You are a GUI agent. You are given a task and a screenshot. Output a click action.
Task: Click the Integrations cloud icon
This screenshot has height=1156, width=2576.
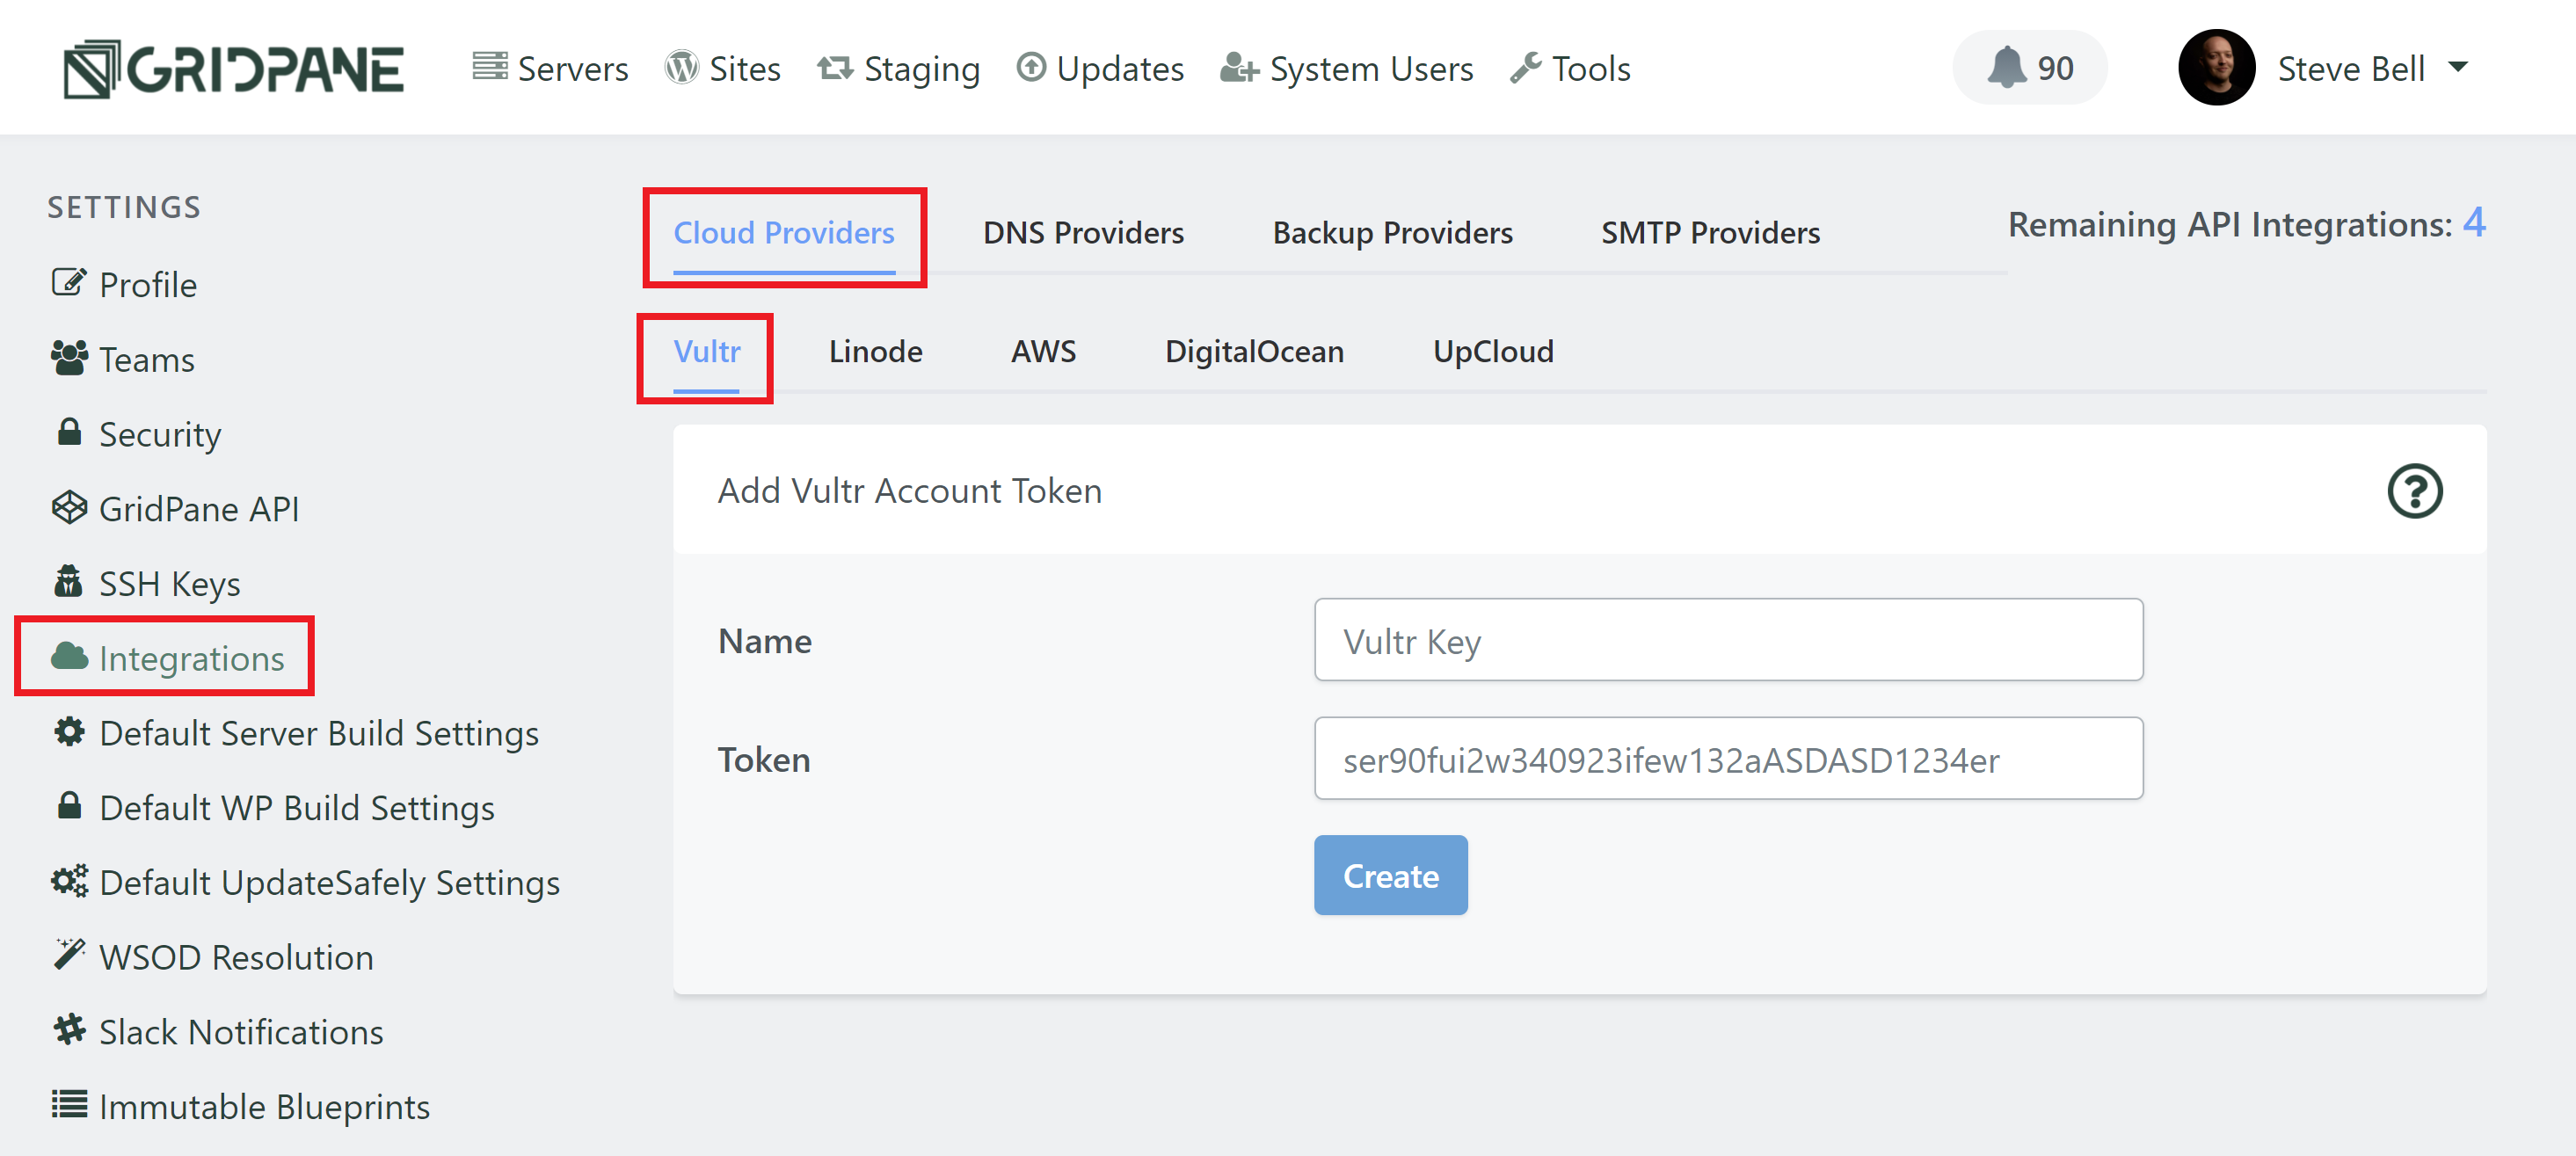[x=69, y=655]
